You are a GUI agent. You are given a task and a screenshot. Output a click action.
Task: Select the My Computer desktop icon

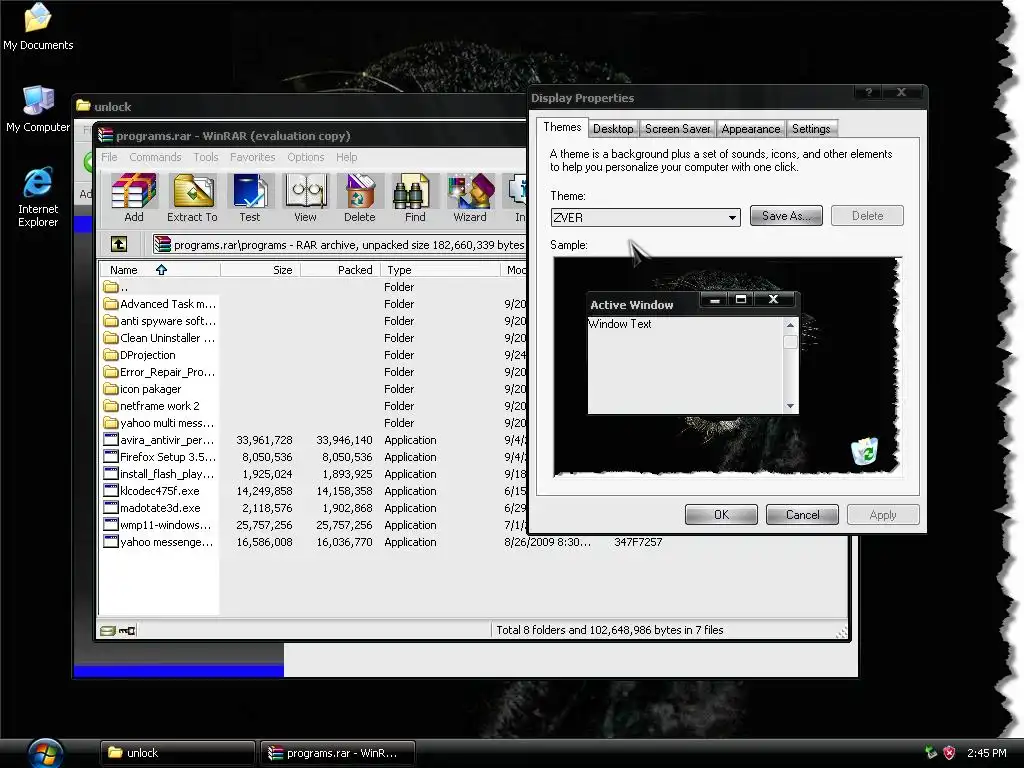tap(38, 109)
